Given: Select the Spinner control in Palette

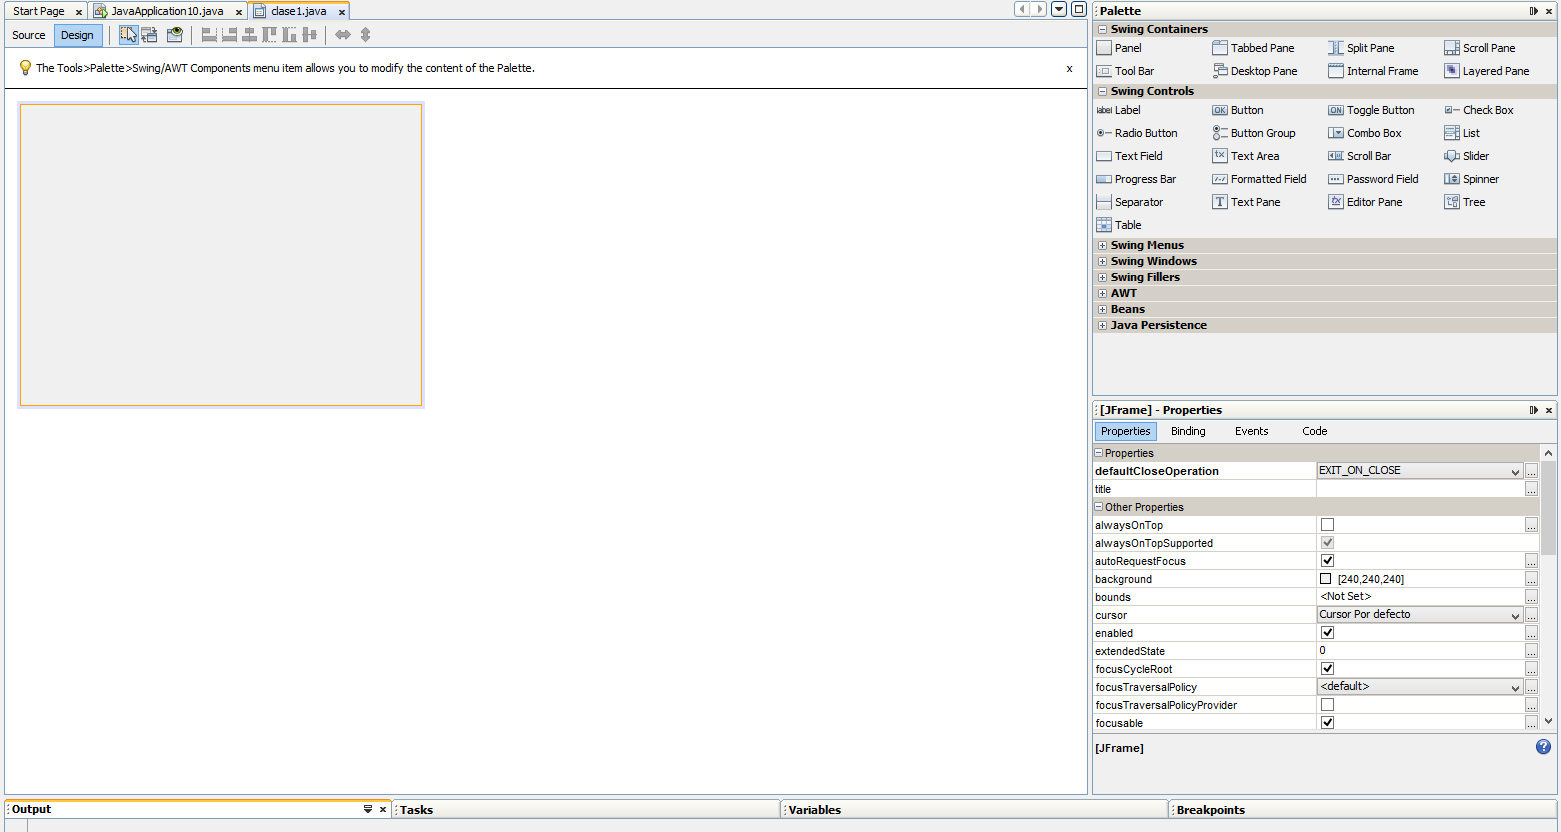Looking at the screenshot, I should [x=1472, y=179].
